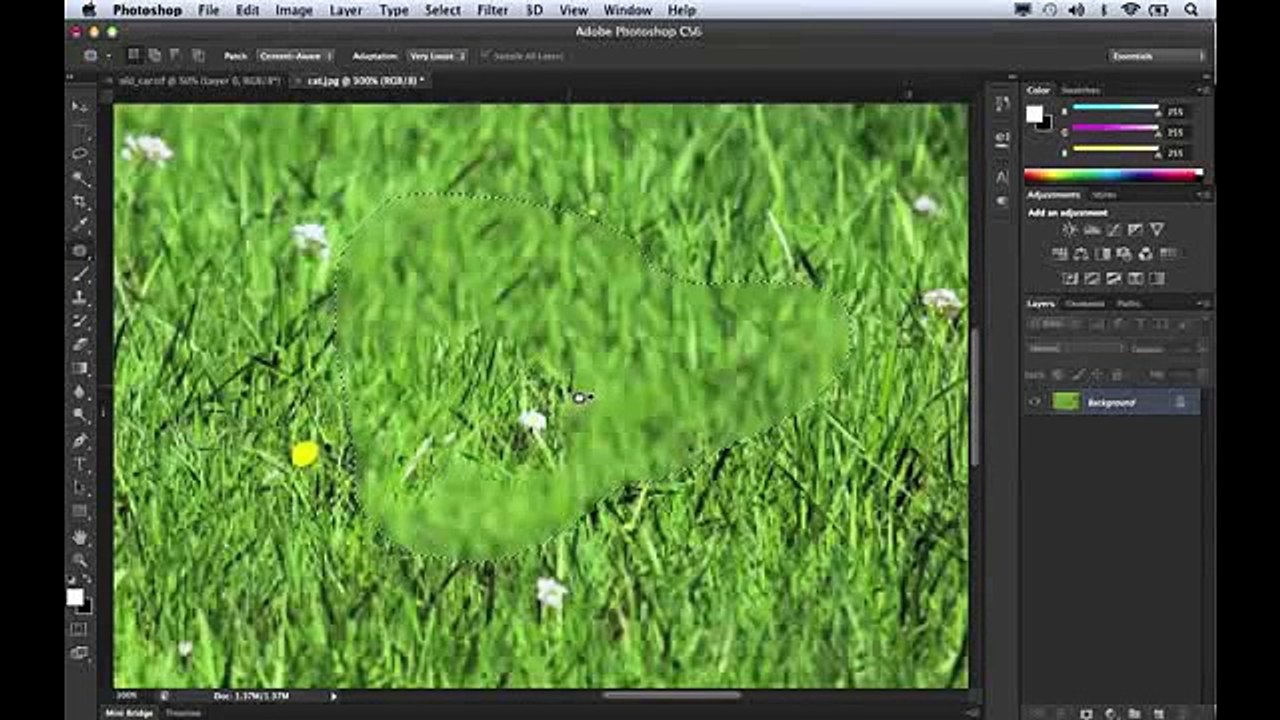Viewport: 1280px width, 720px height.
Task: Select the Pen tool
Action: coord(80,440)
